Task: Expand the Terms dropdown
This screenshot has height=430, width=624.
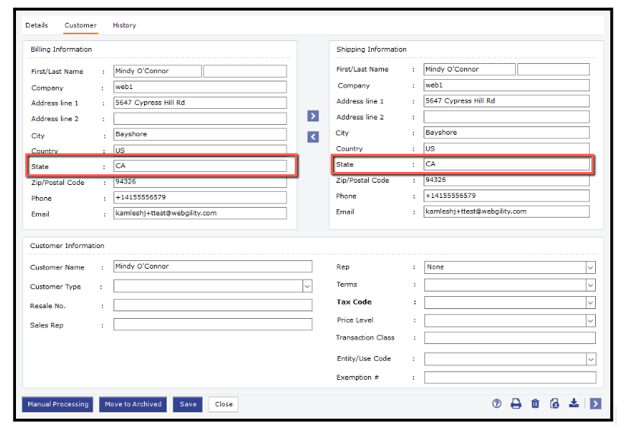Action: (x=590, y=286)
